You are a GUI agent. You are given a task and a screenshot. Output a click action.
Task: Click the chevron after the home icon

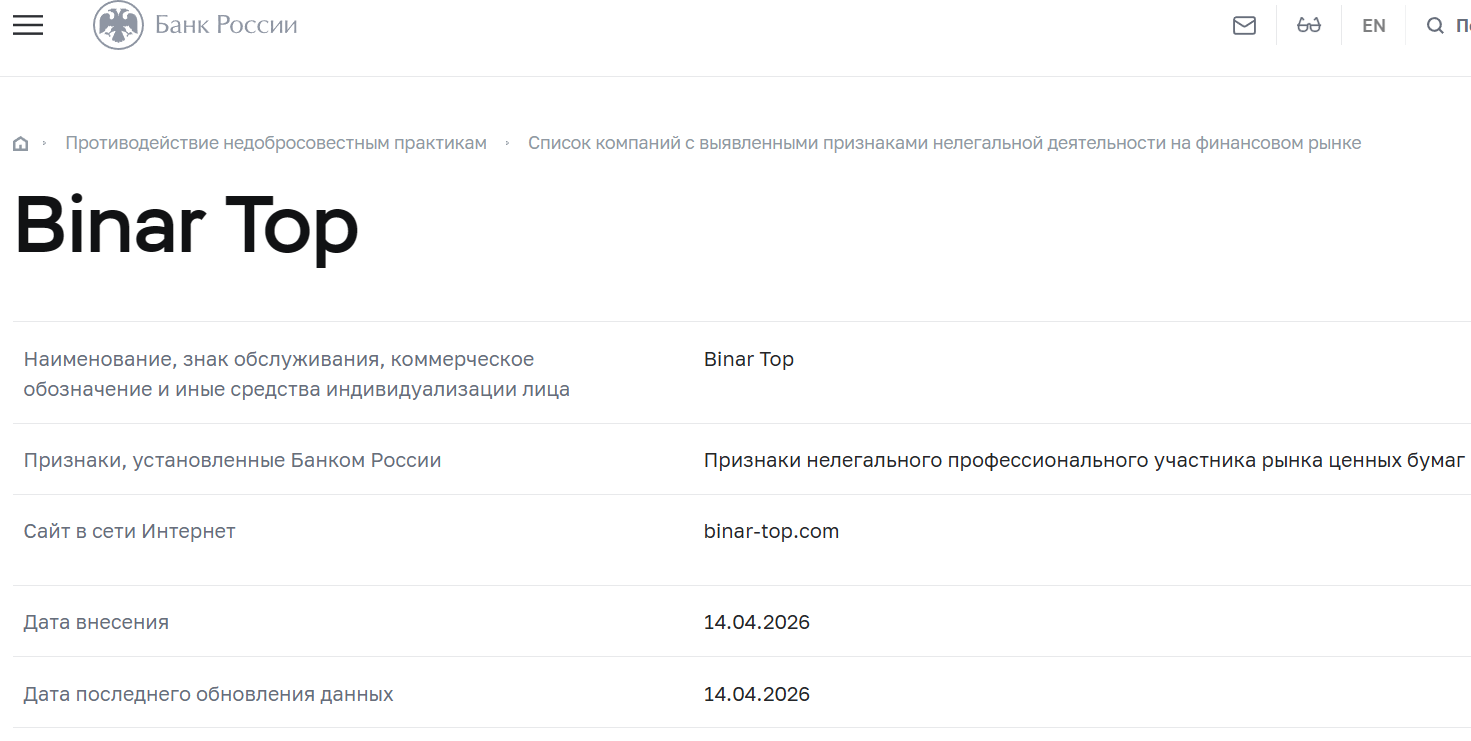(x=45, y=142)
